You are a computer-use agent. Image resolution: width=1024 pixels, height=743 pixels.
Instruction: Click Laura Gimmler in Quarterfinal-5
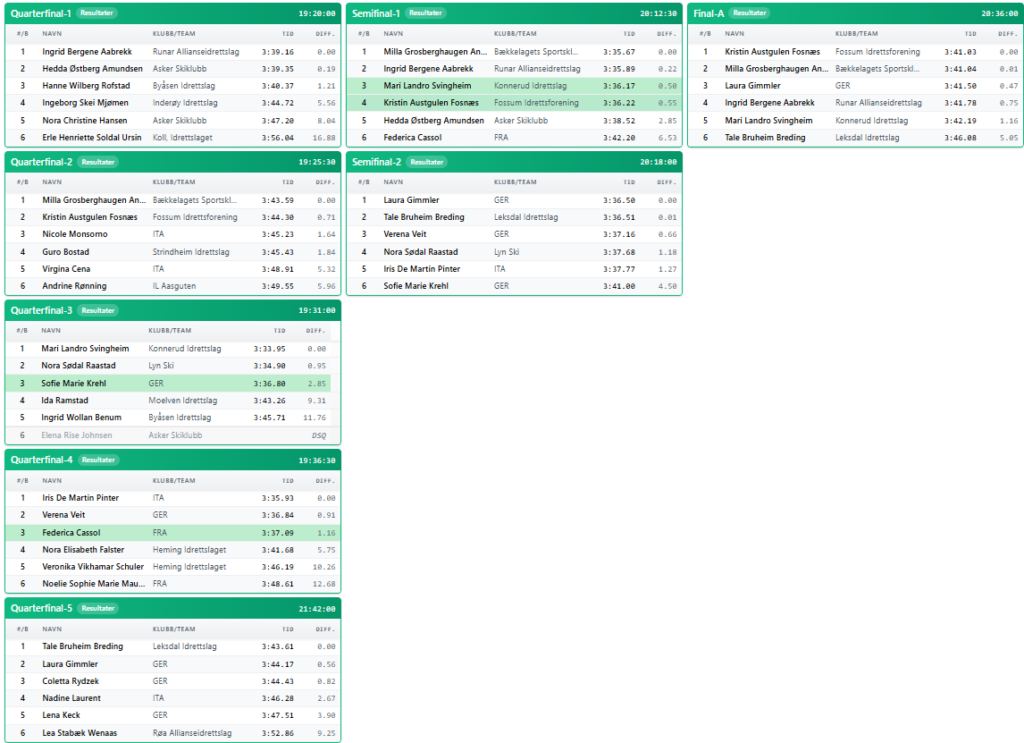coord(70,664)
